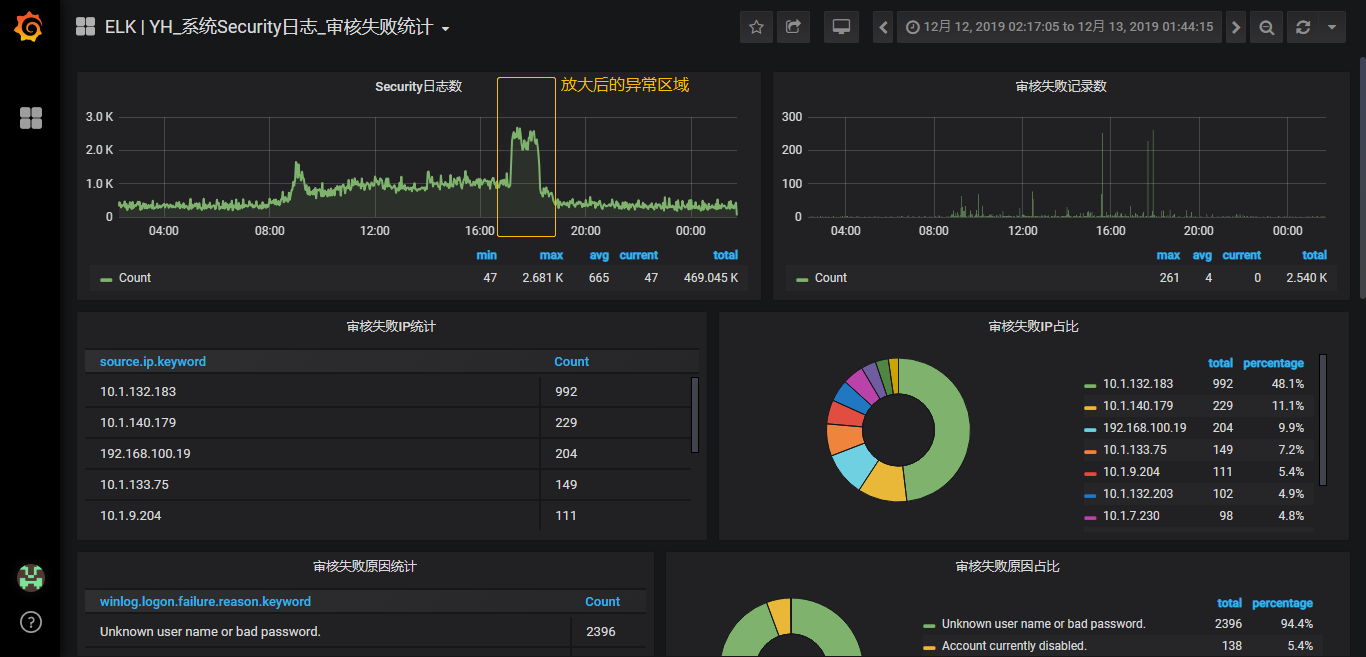Sort IP table by Count column
1366x657 pixels.
[x=571, y=362]
